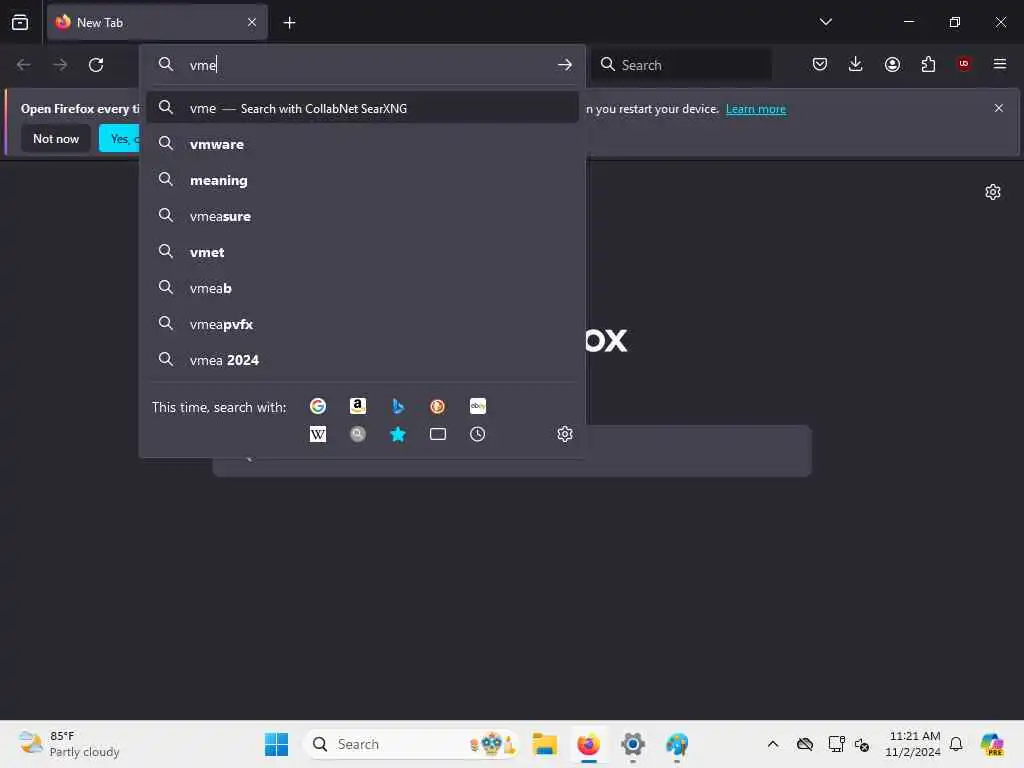Open the Downloads panel
The width and height of the screenshot is (1024, 768).
856,64
